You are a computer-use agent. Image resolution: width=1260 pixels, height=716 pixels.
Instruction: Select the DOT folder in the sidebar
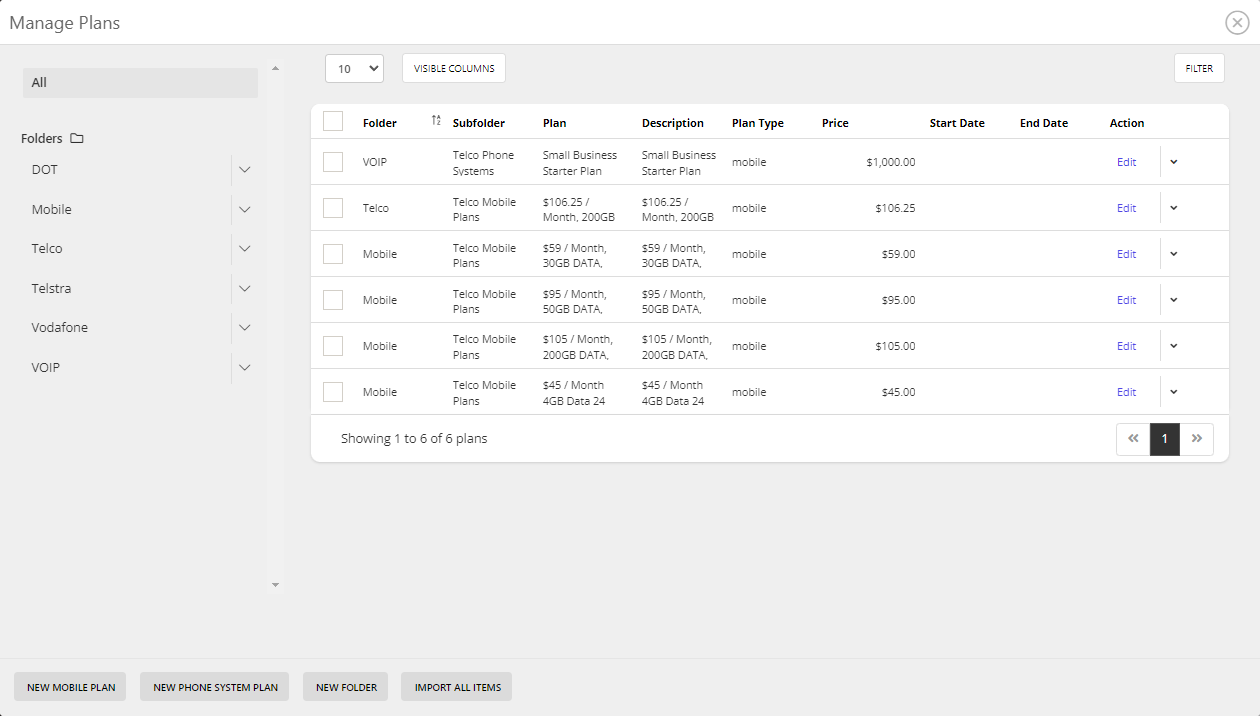click(x=45, y=170)
